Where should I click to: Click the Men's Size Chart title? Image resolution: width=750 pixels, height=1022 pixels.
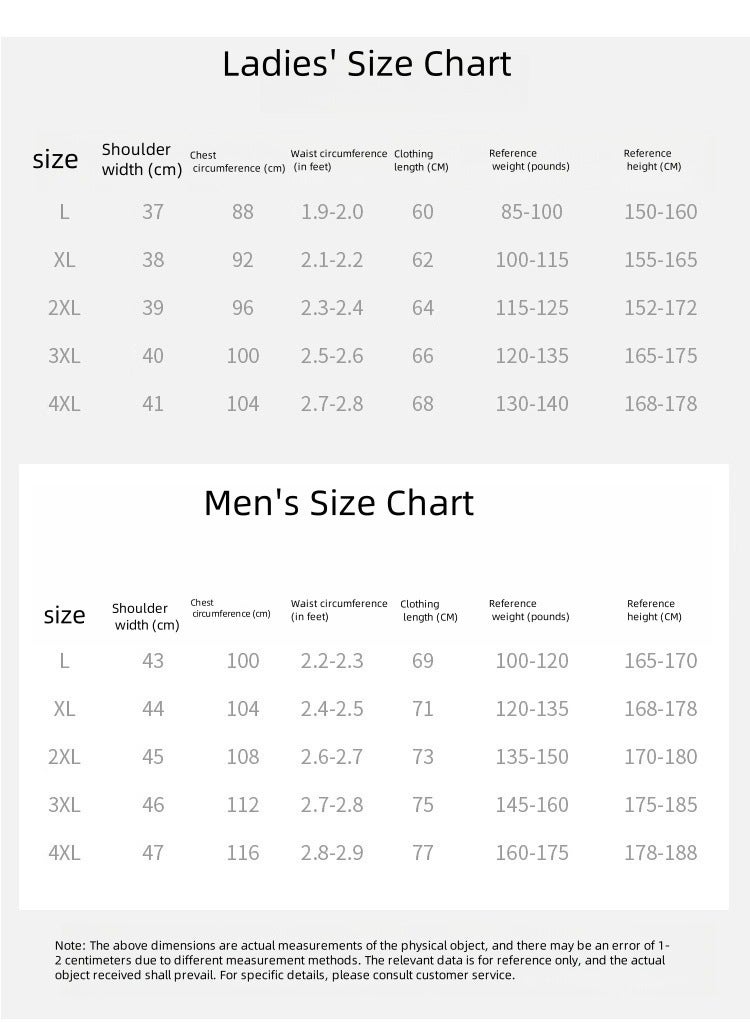339,503
